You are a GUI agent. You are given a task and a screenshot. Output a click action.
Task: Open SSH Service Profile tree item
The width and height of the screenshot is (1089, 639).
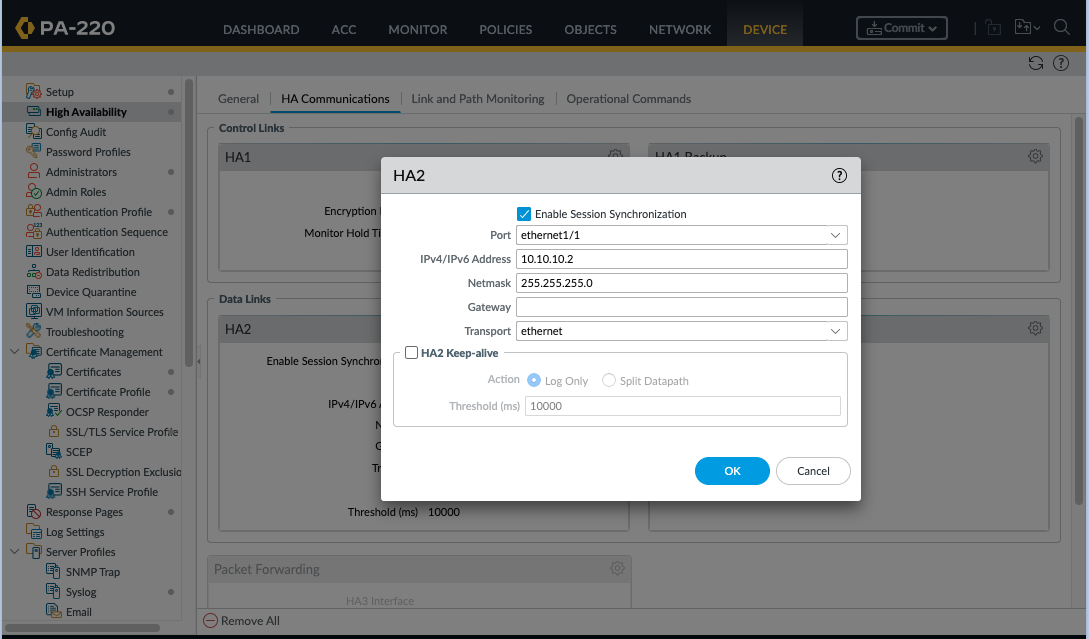point(112,492)
